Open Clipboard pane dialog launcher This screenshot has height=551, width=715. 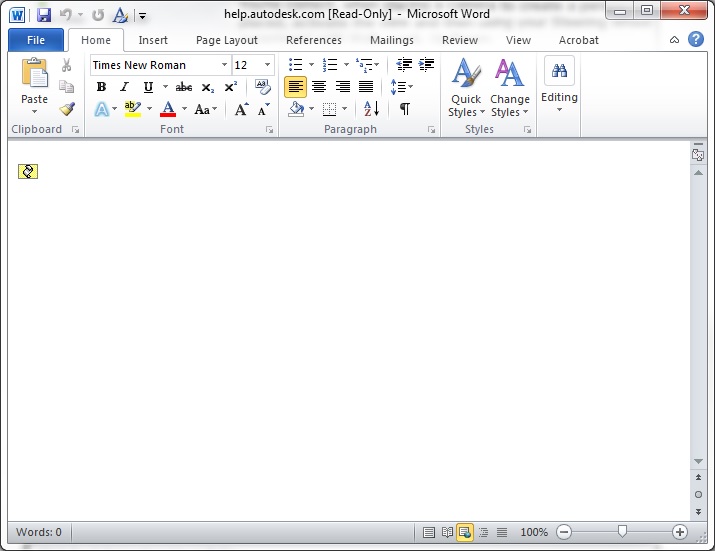coord(76,130)
